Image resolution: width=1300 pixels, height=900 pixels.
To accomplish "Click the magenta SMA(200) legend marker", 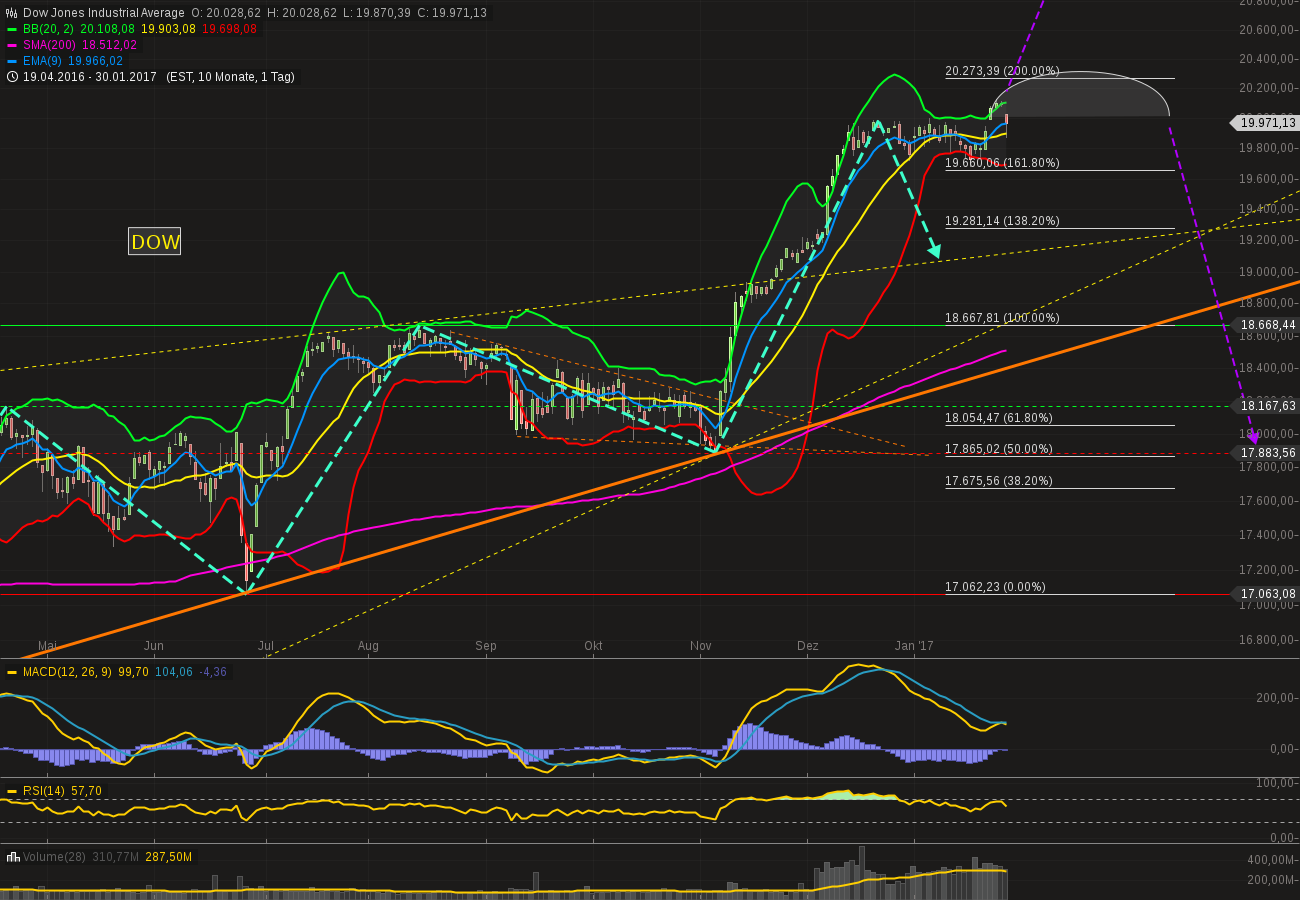I will click(12, 45).
